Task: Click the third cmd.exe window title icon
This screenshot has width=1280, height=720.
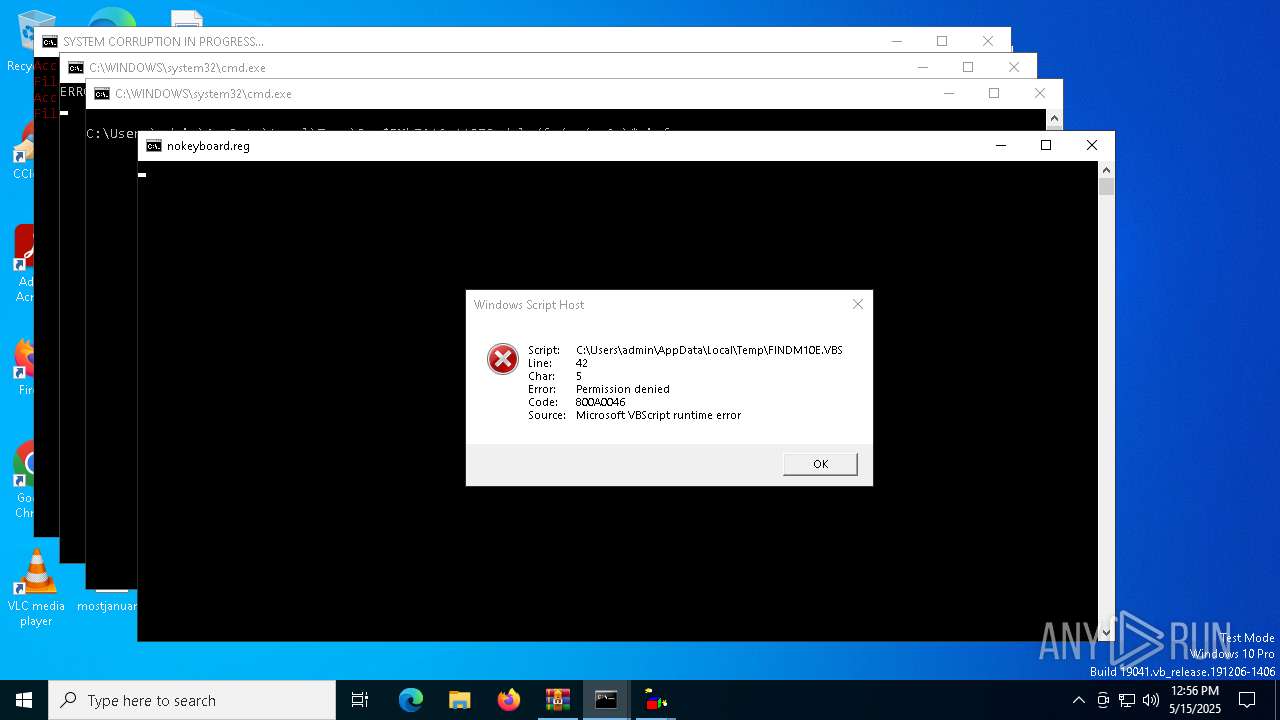Action: pos(101,94)
